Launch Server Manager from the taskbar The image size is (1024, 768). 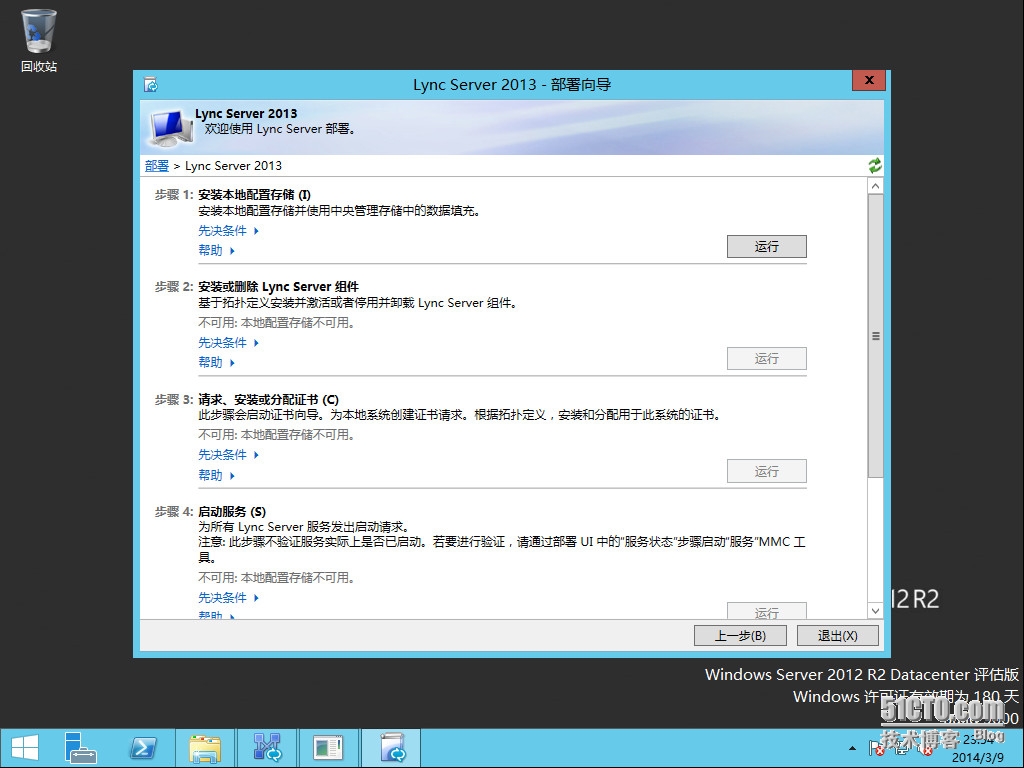tap(80, 748)
